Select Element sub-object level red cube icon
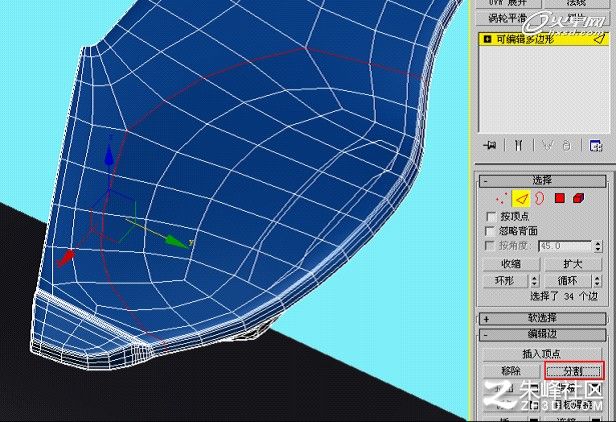The height and width of the screenshot is (422, 616). 579,198
